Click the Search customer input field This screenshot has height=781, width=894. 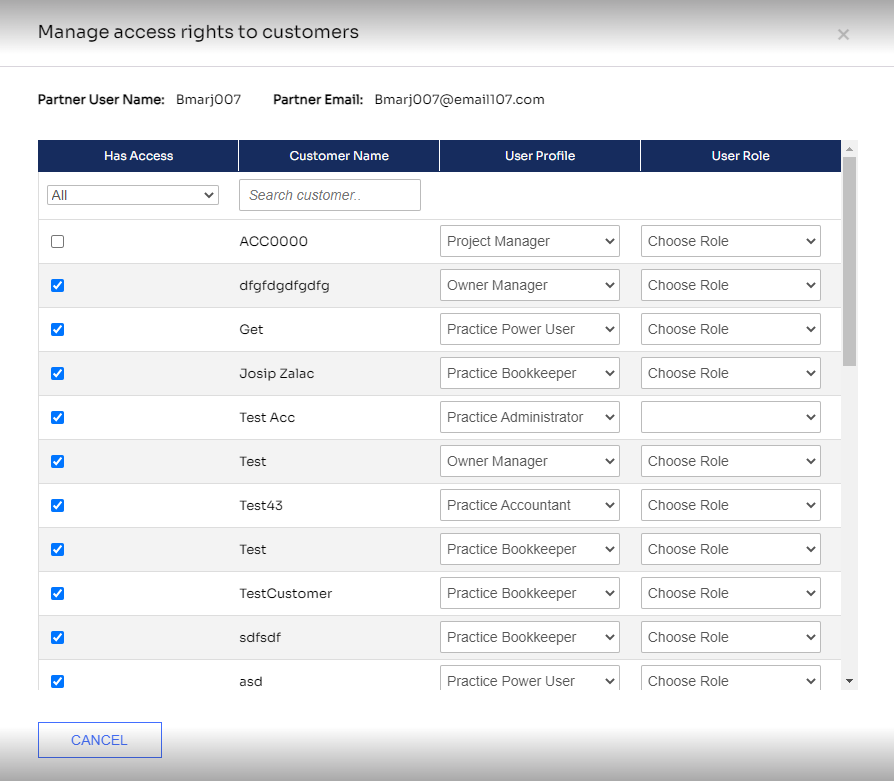pos(330,195)
